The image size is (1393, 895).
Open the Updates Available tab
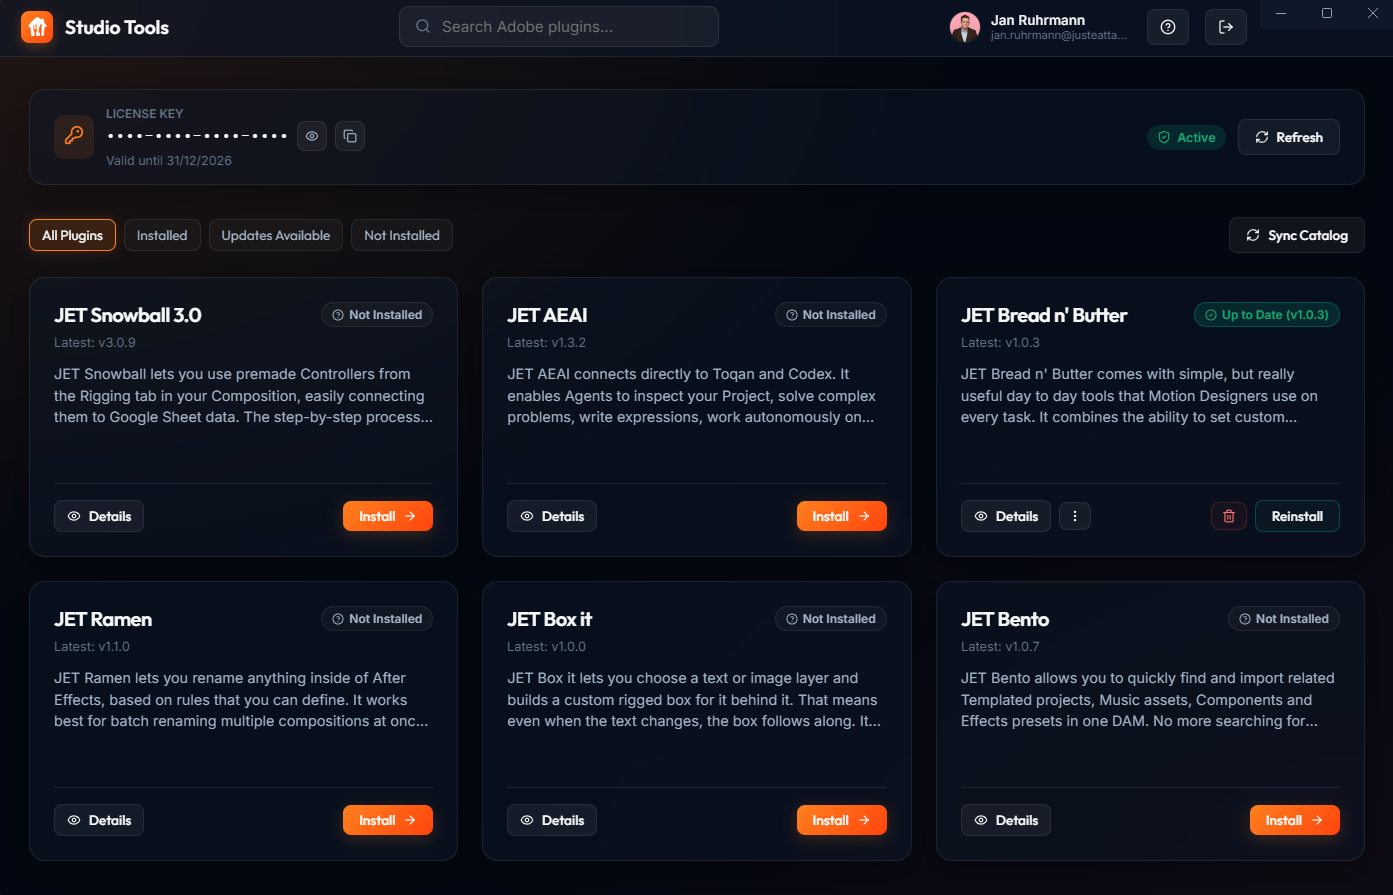[276, 235]
